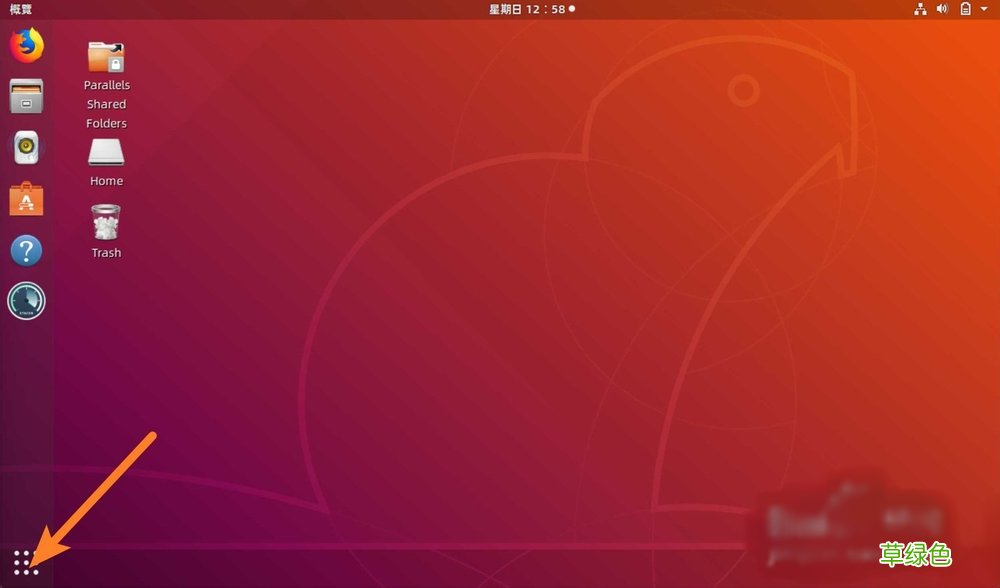This screenshot has width=1000, height=588.
Task: Expand the top-right system menu chevron
Action: (983, 9)
